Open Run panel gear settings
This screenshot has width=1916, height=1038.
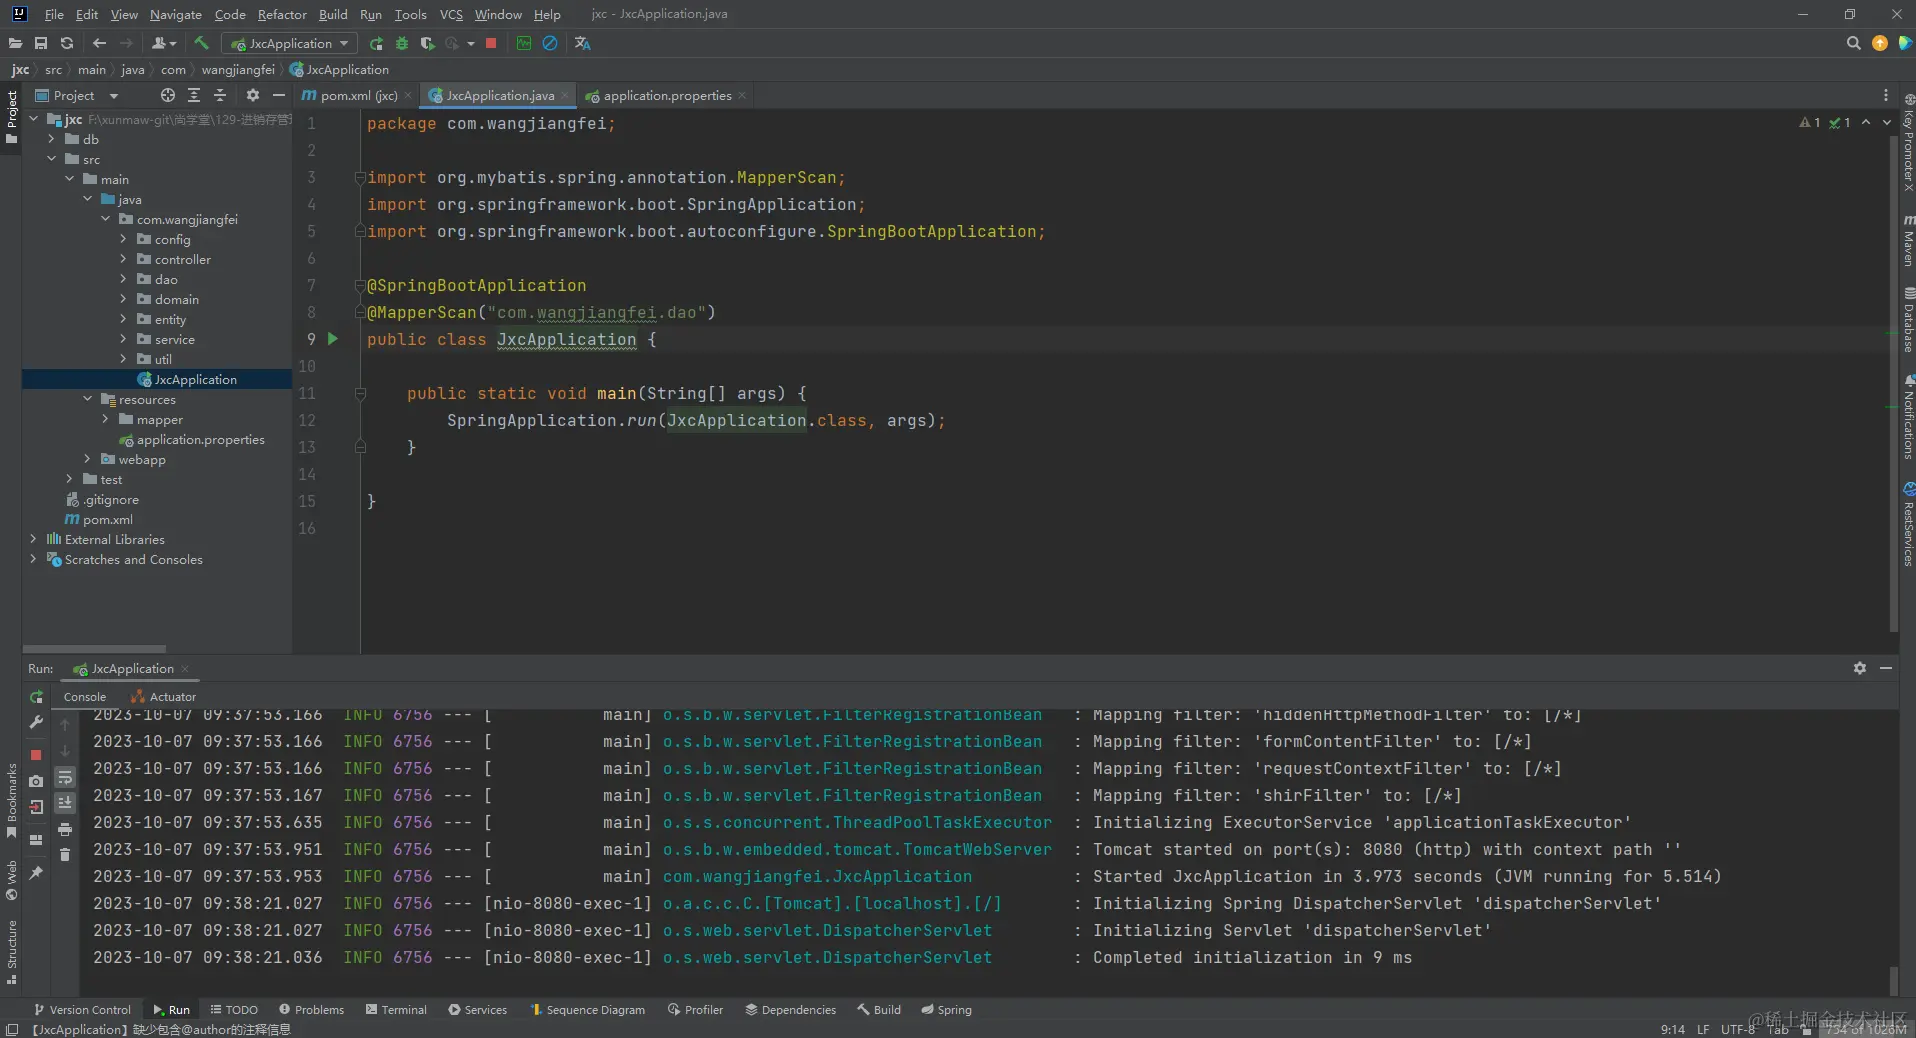[1859, 668]
